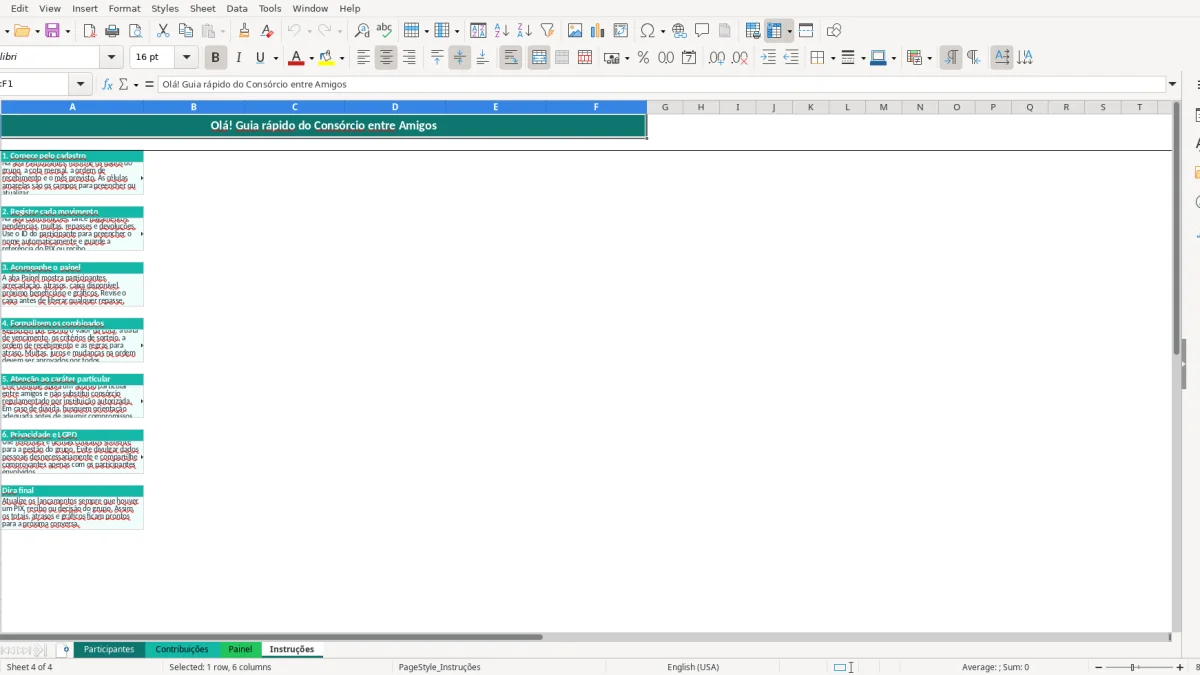Clear direct formatting from the selection
1200x675 pixels.
point(266,31)
